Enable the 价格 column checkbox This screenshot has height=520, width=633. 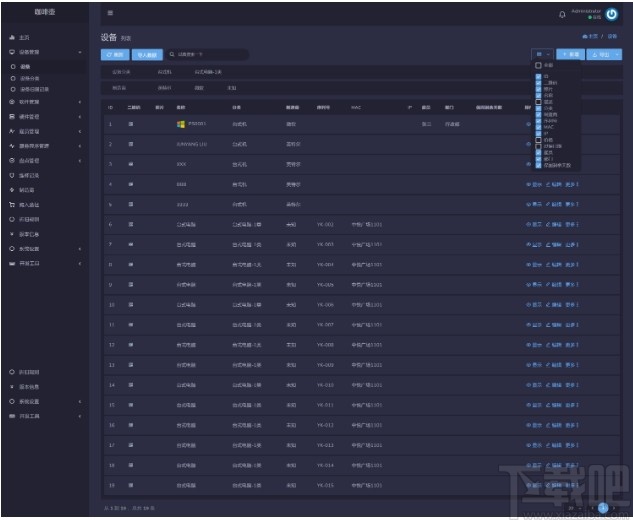click(x=538, y=140)
